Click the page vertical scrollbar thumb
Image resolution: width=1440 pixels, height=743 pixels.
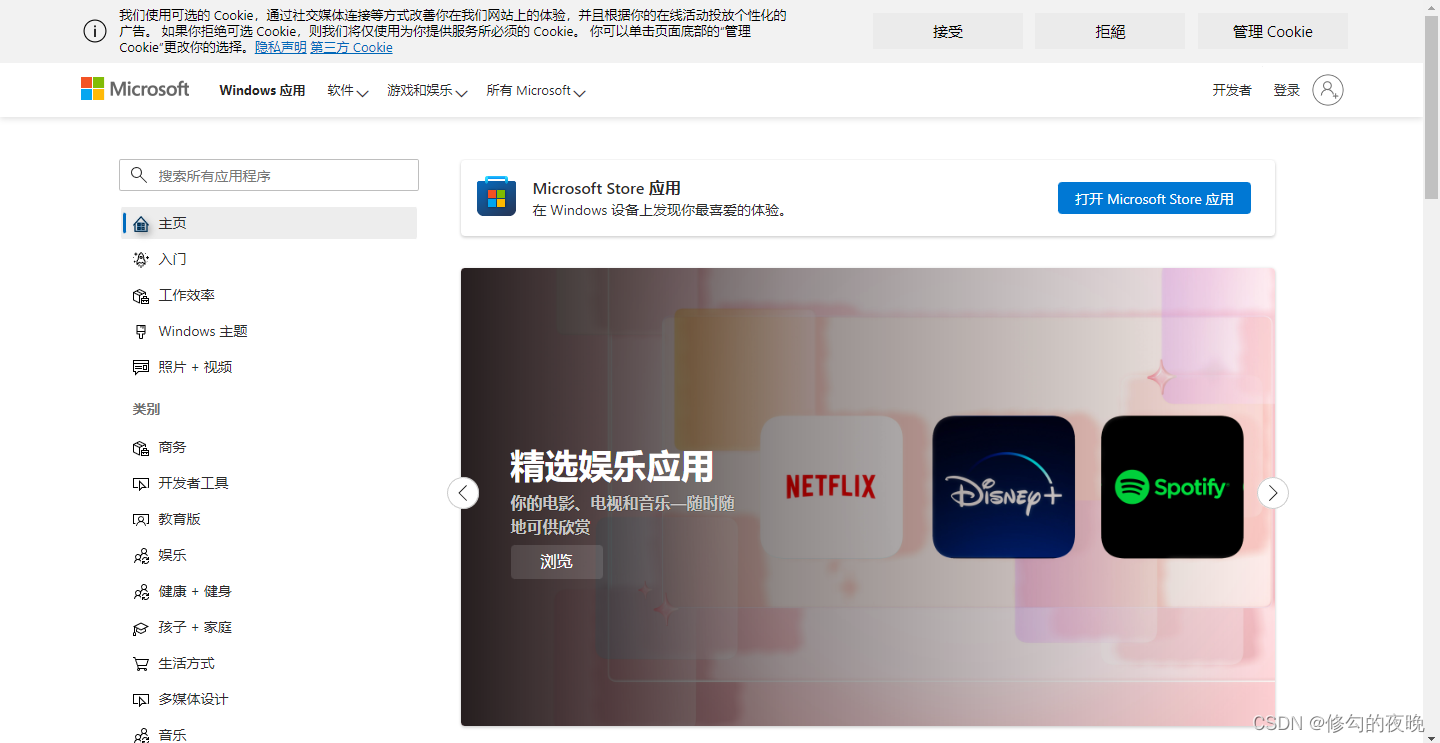[1431, 108]
